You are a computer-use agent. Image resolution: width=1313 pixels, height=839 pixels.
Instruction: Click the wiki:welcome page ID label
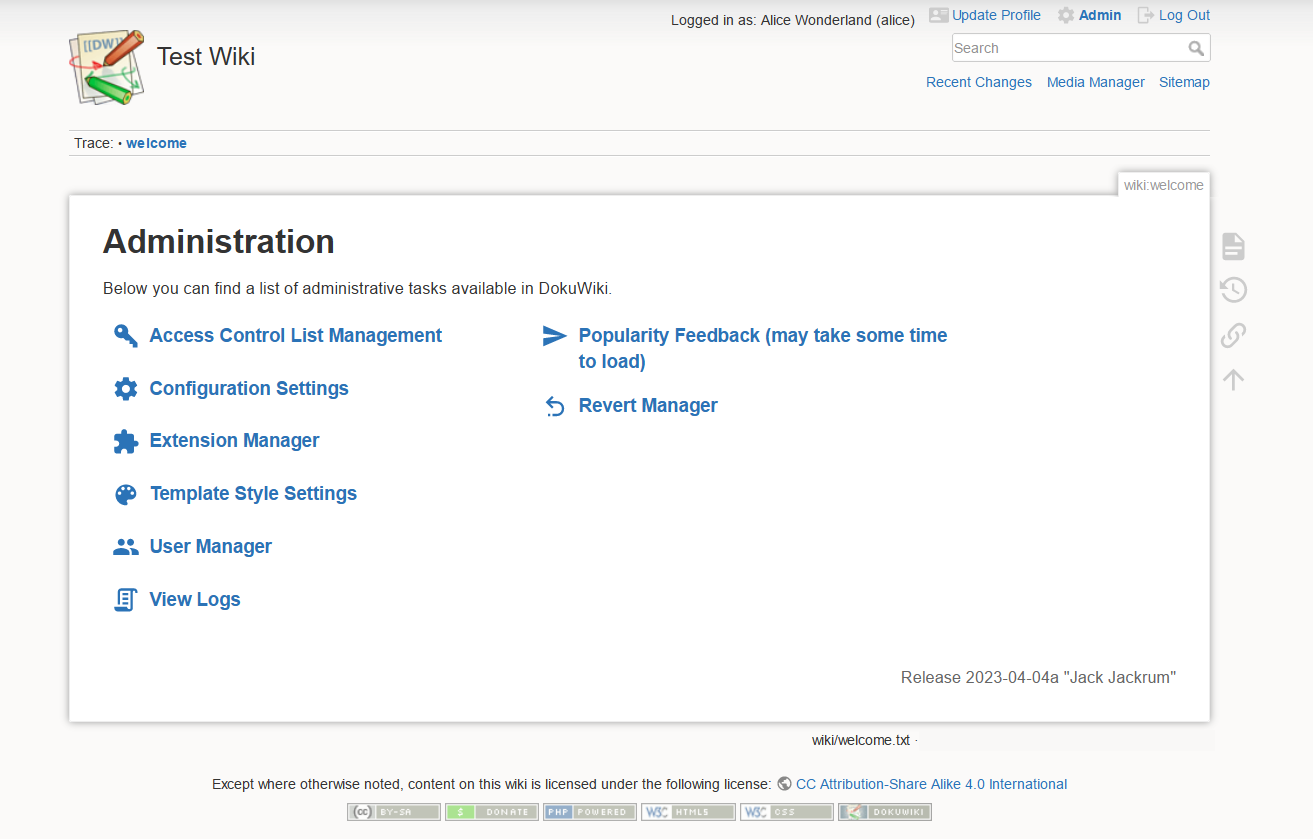tap(1164, 185)
